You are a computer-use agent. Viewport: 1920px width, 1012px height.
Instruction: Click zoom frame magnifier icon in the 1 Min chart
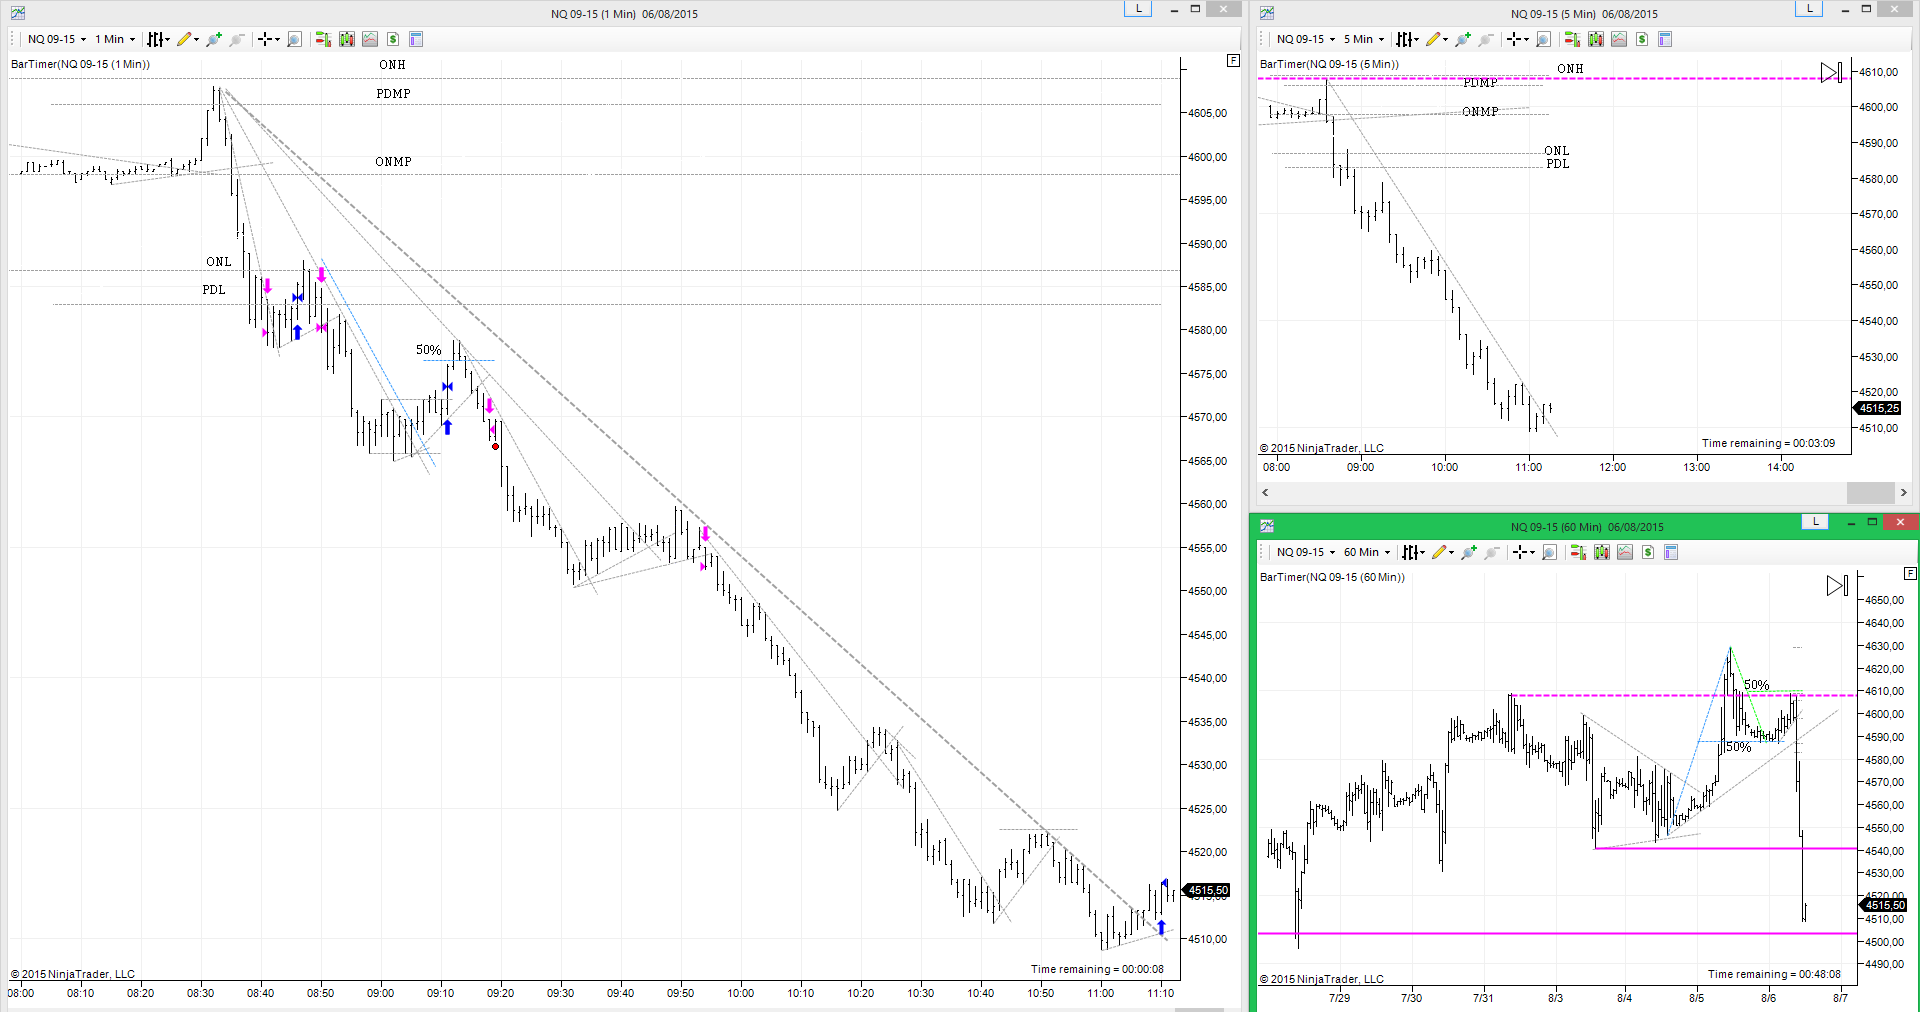294,39
